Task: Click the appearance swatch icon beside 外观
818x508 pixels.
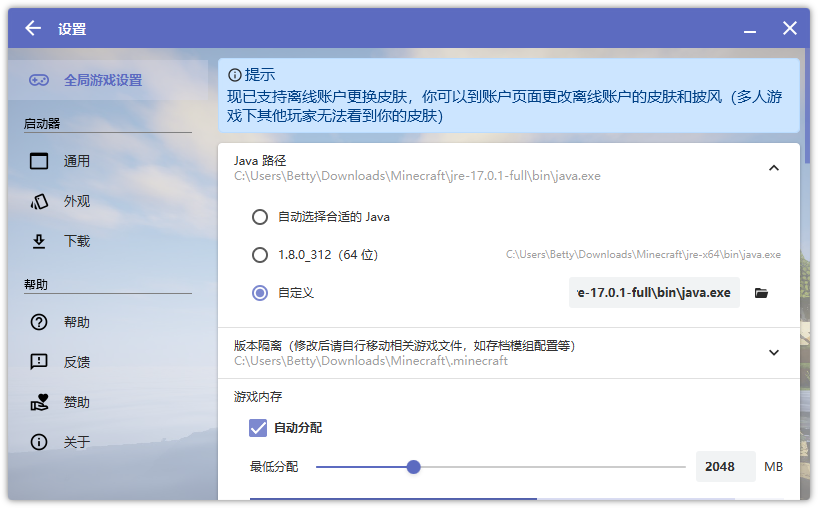Action: pos(39,201)
